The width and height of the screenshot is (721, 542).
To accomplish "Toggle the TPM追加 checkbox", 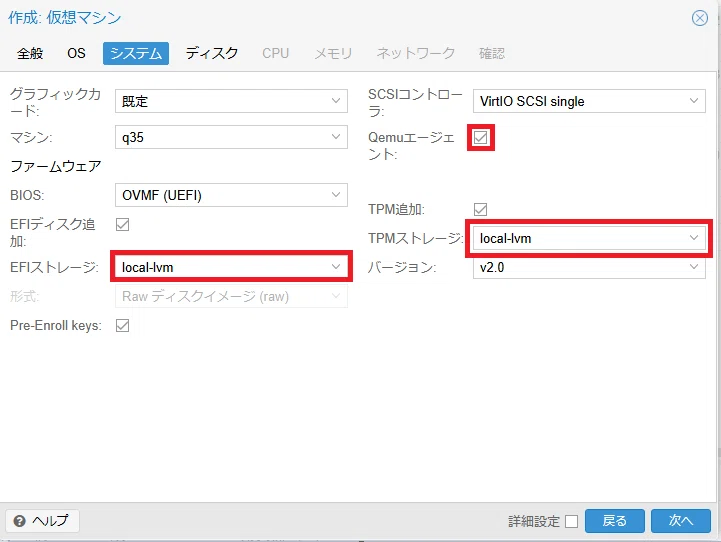I will pyautogui.click(x=481, y=210).
